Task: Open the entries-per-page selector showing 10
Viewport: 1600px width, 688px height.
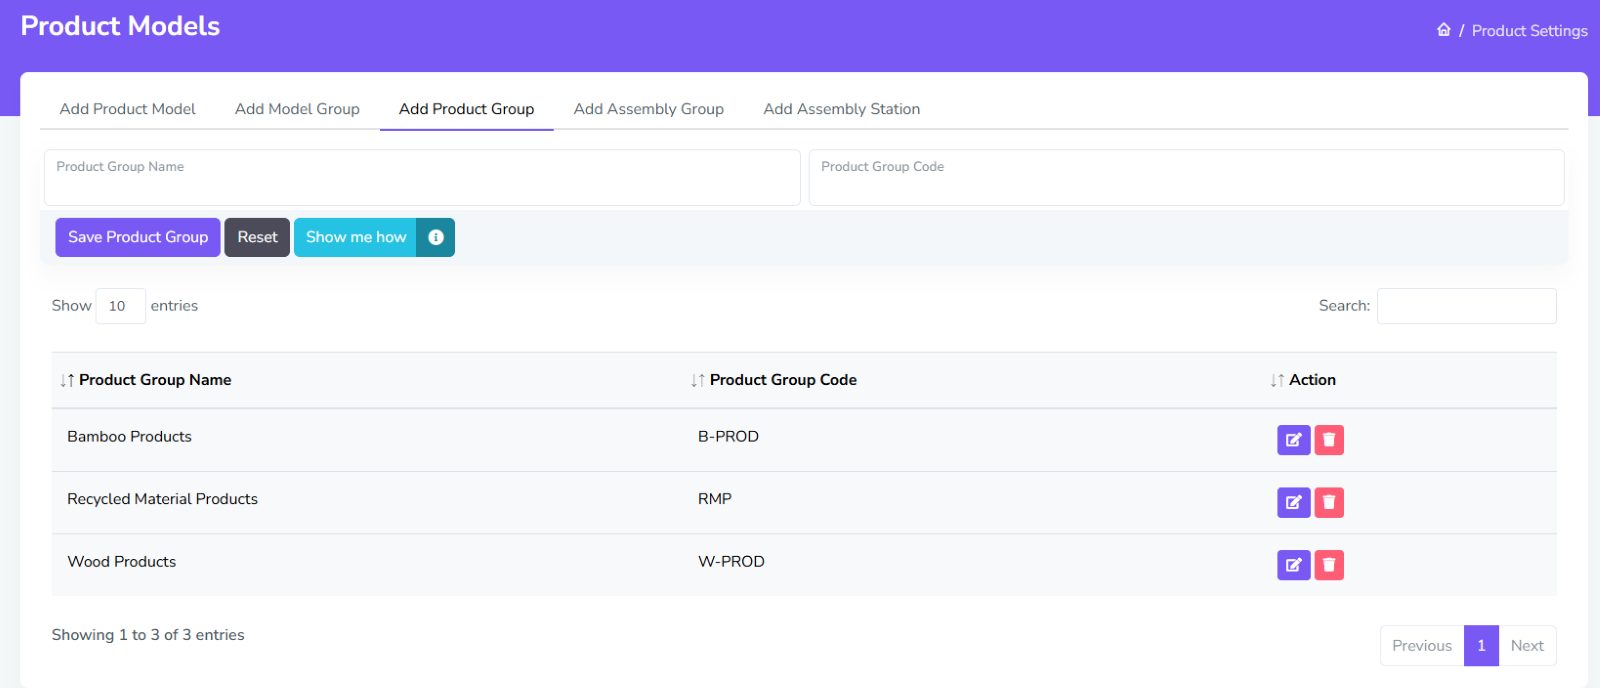Action: (x=120, y=306)
